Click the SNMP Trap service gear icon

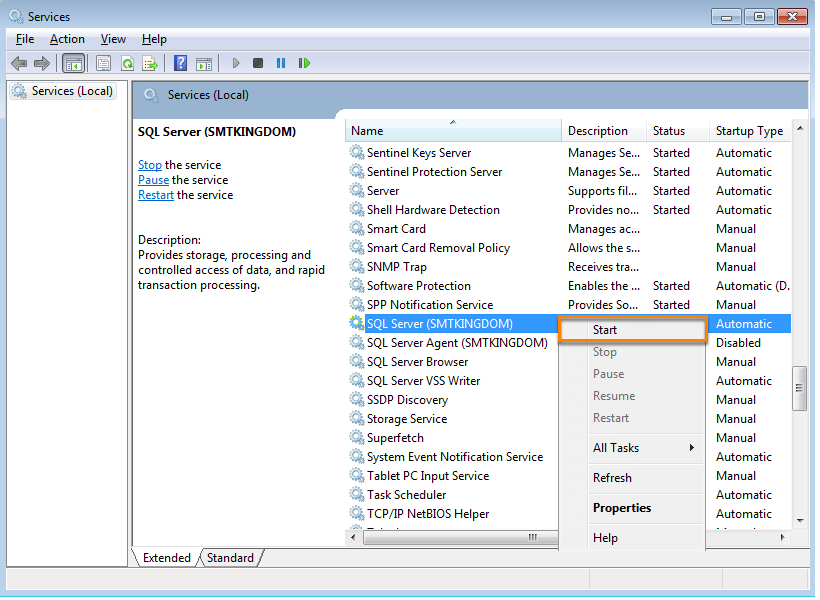(x=358, y=268)
